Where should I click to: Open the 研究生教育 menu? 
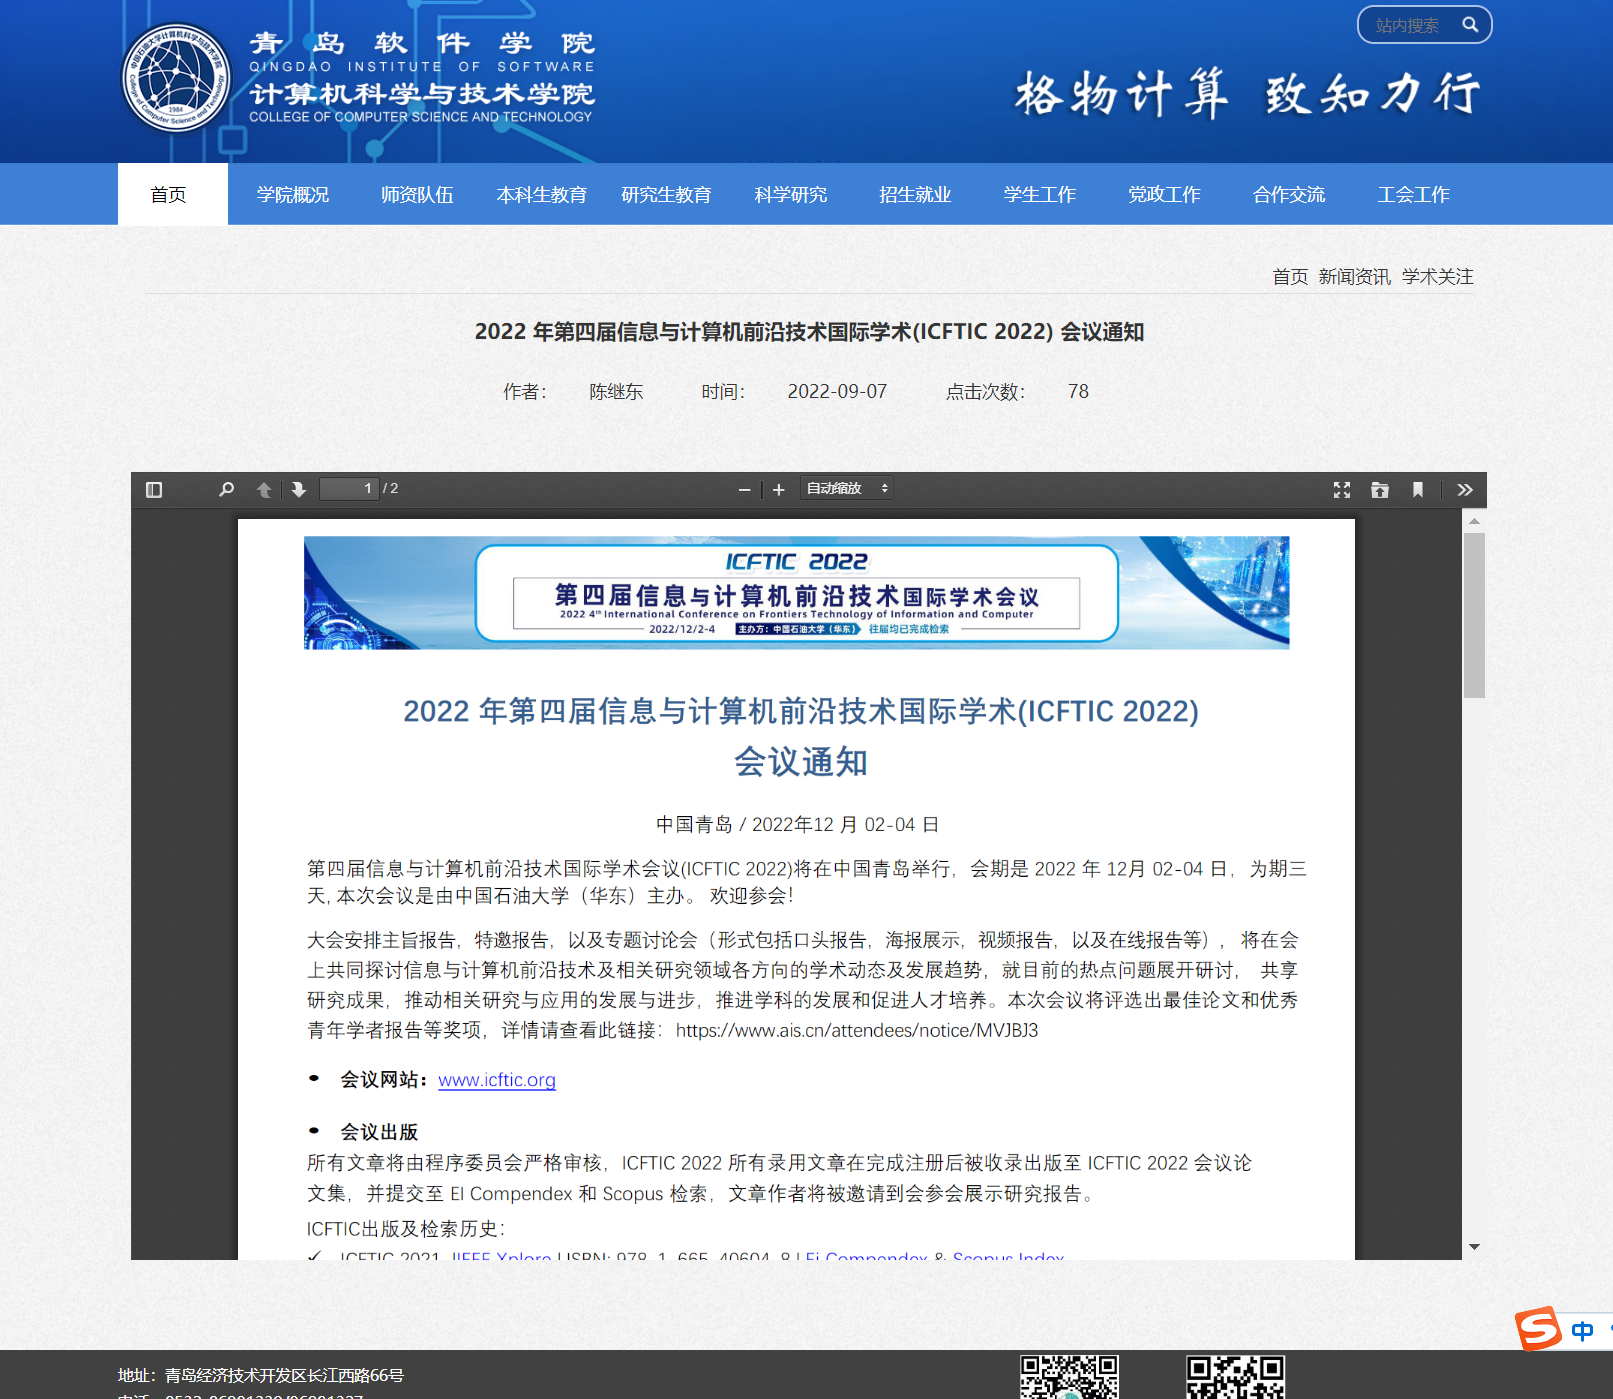point(666,194)
